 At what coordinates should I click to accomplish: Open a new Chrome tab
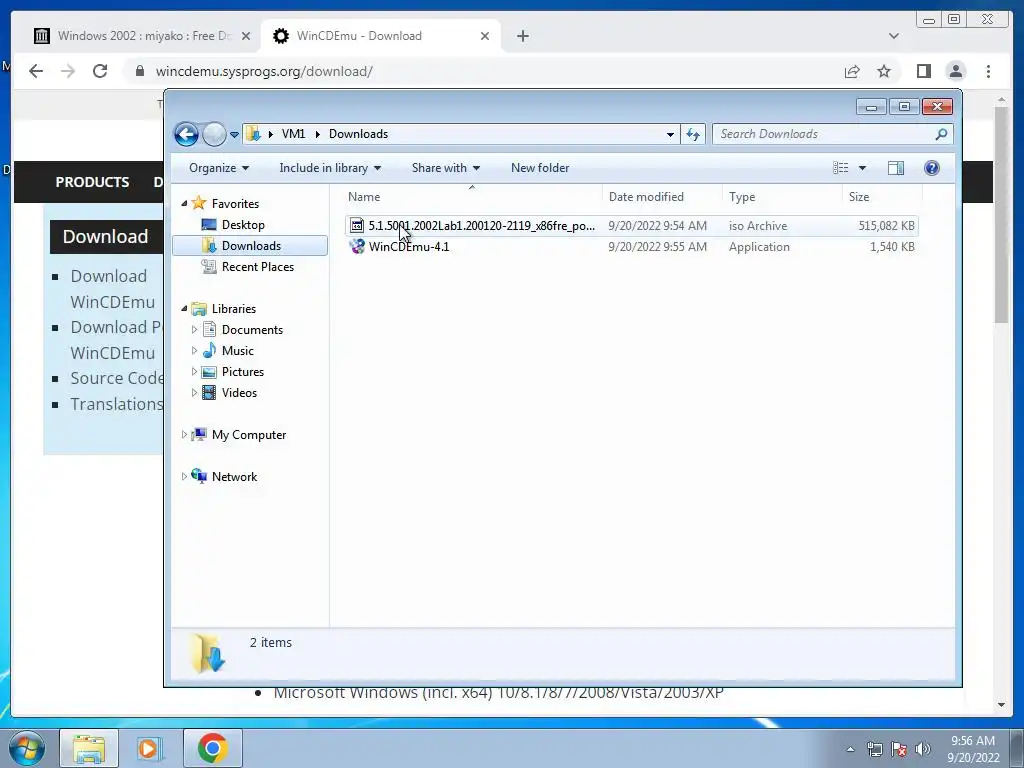click(x=522, y=36)
